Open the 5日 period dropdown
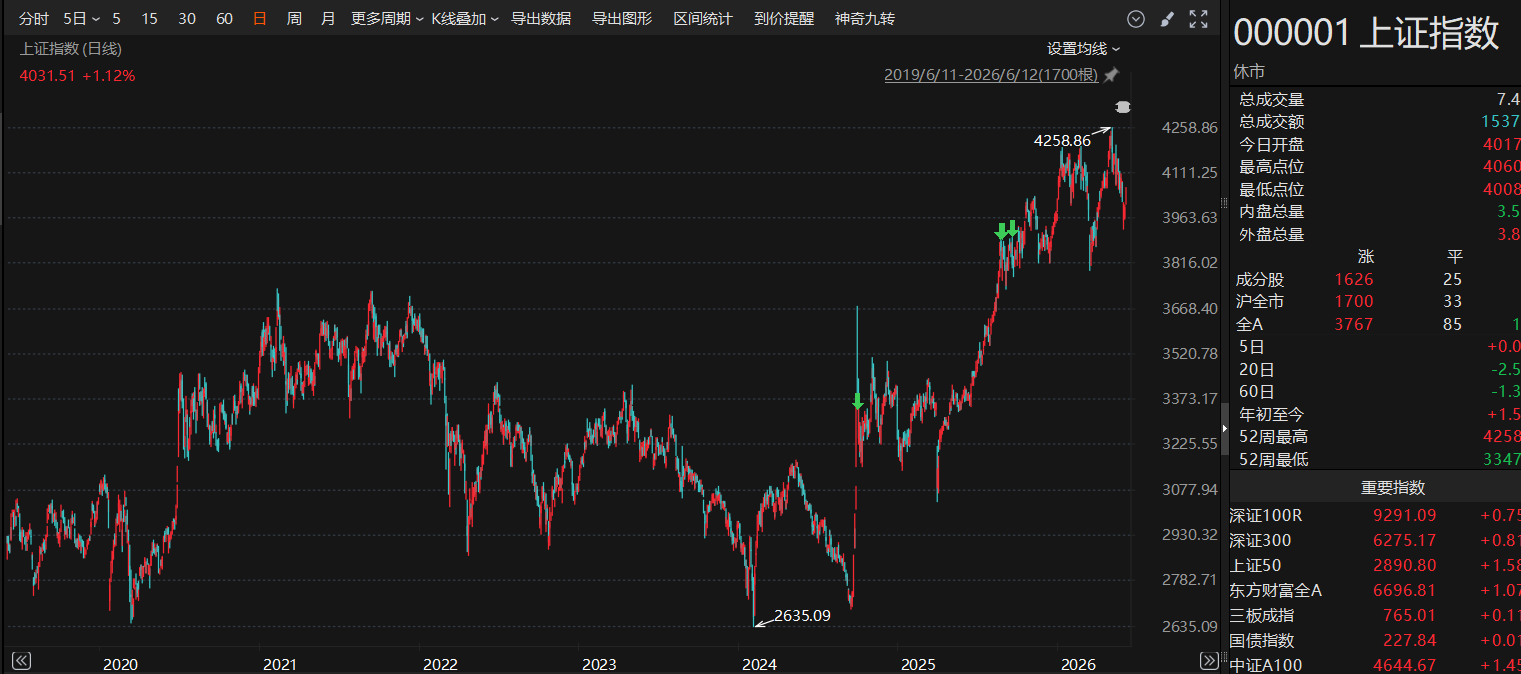Screen dimensions: 1521x674 [81, 19]
